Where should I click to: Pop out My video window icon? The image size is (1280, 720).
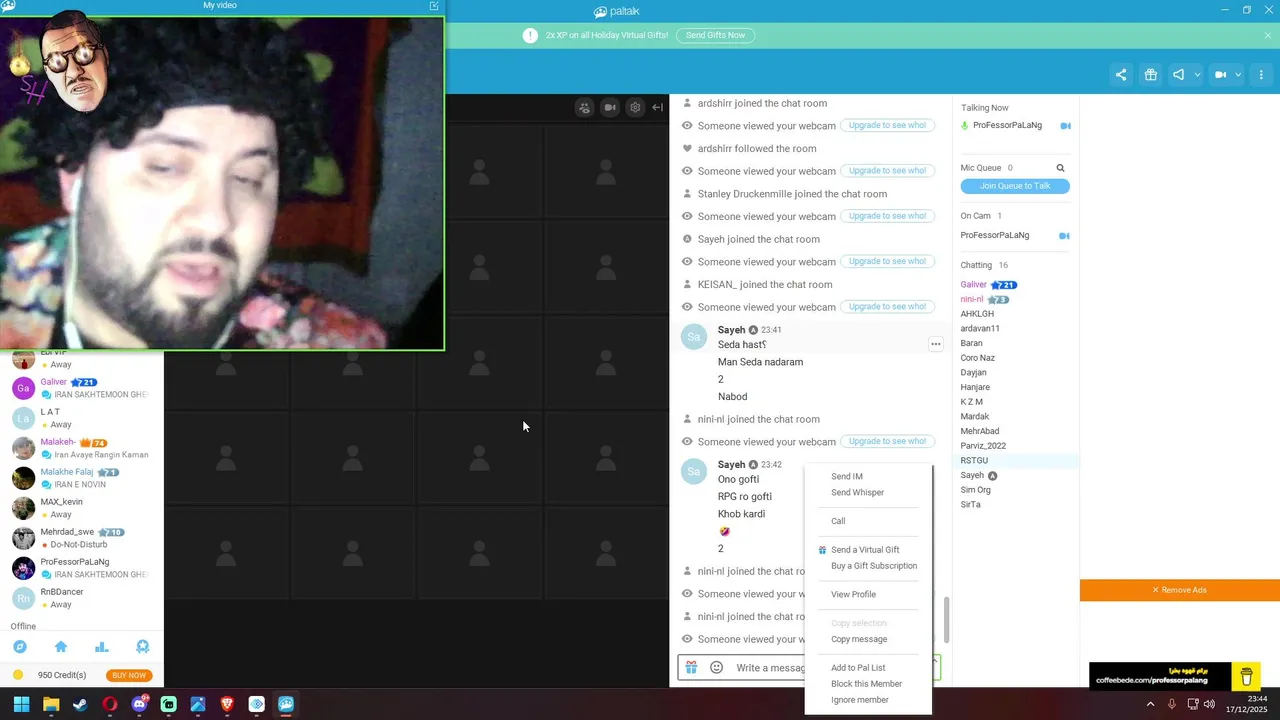click(x=434, y=6)
